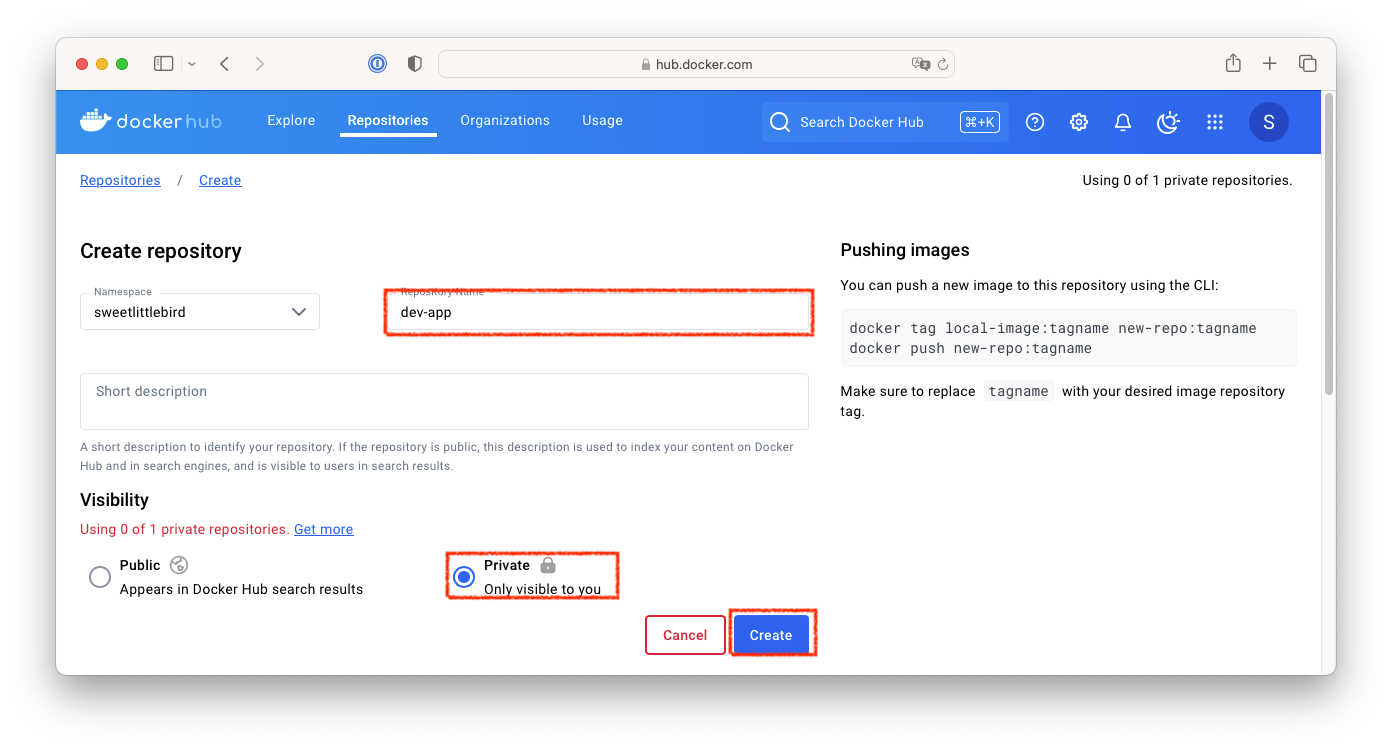Click the 1Password extension icon
Screen dimensions: 1392x749
[377, 64]
